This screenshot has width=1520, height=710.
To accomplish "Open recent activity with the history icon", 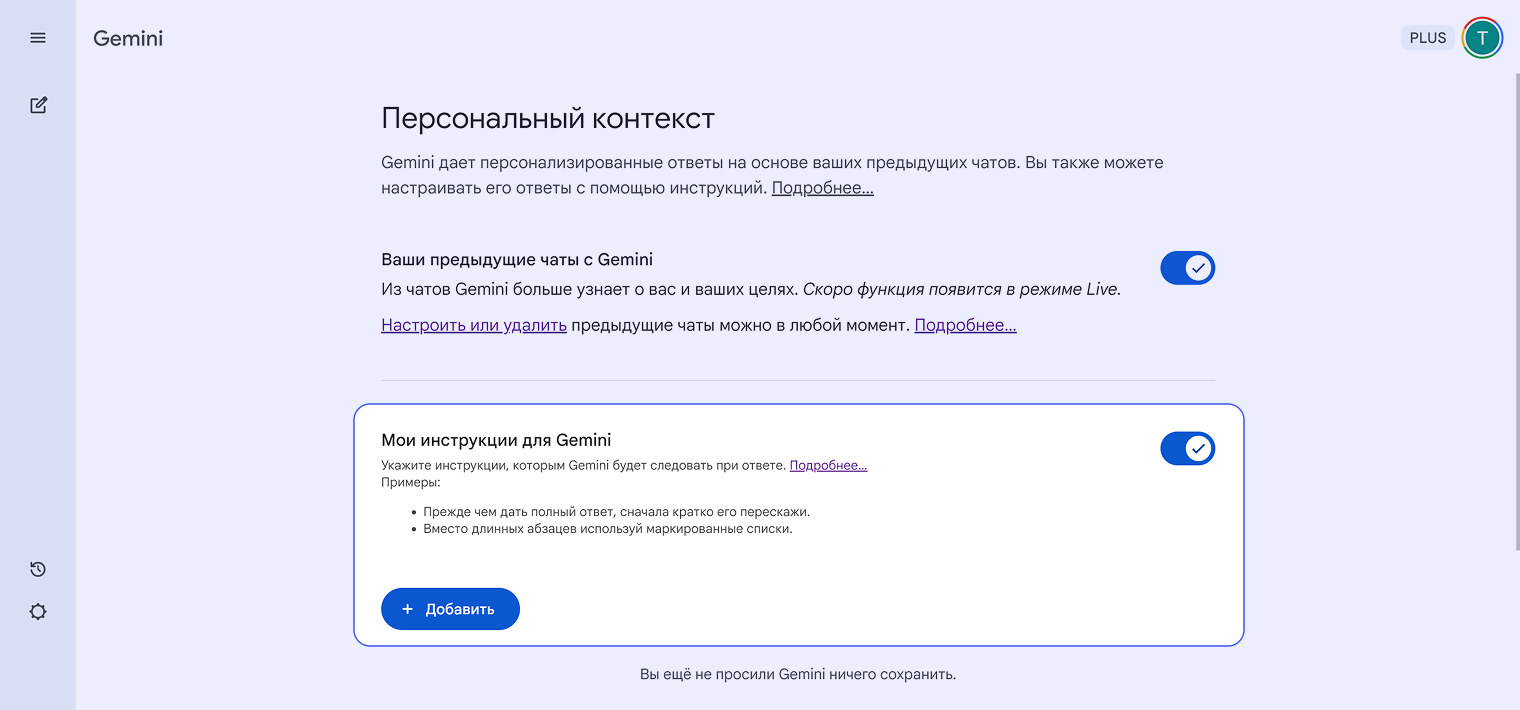I will tap(38, 568).
